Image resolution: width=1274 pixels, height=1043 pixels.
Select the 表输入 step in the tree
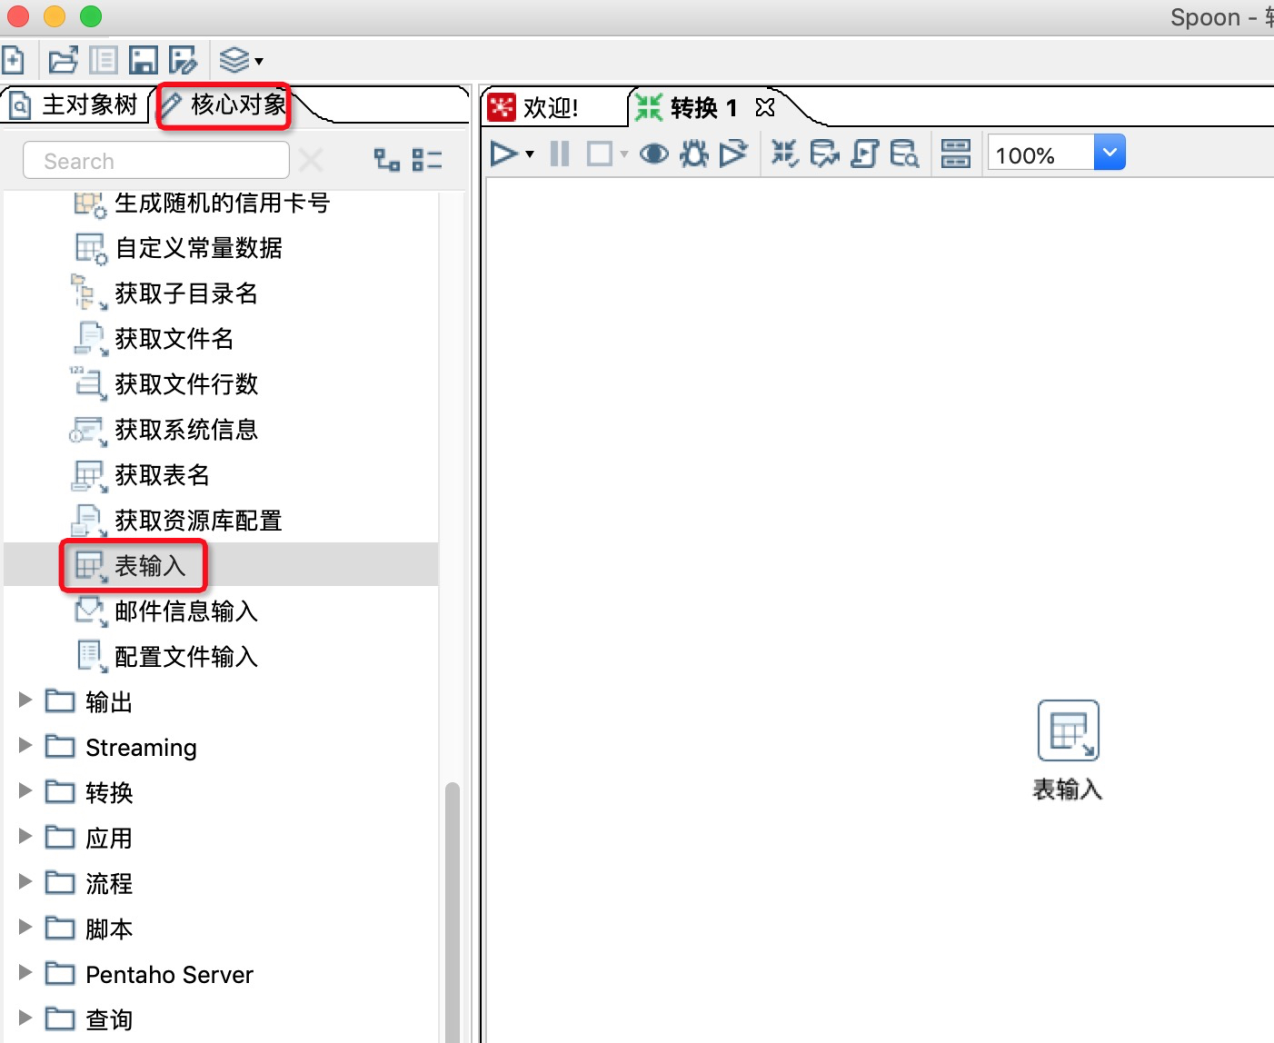click(x=150, y=566)
